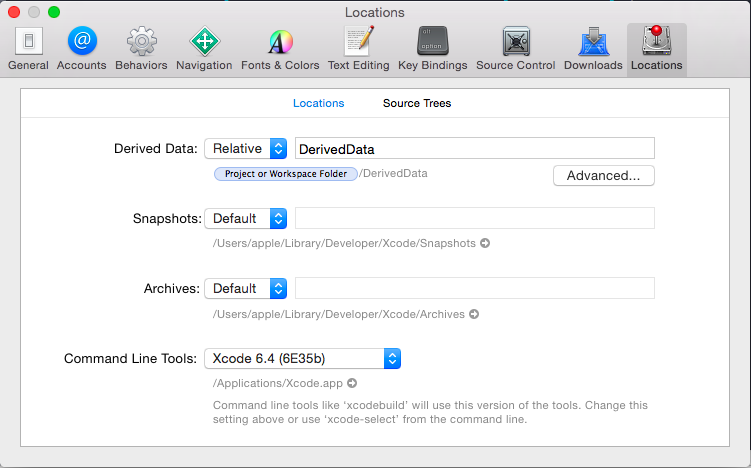Click the /Users/apple/Library/Developer/Xcode/Snapshots path text
The height and width of the screenshot is (468, 751).
click(344, 243)
